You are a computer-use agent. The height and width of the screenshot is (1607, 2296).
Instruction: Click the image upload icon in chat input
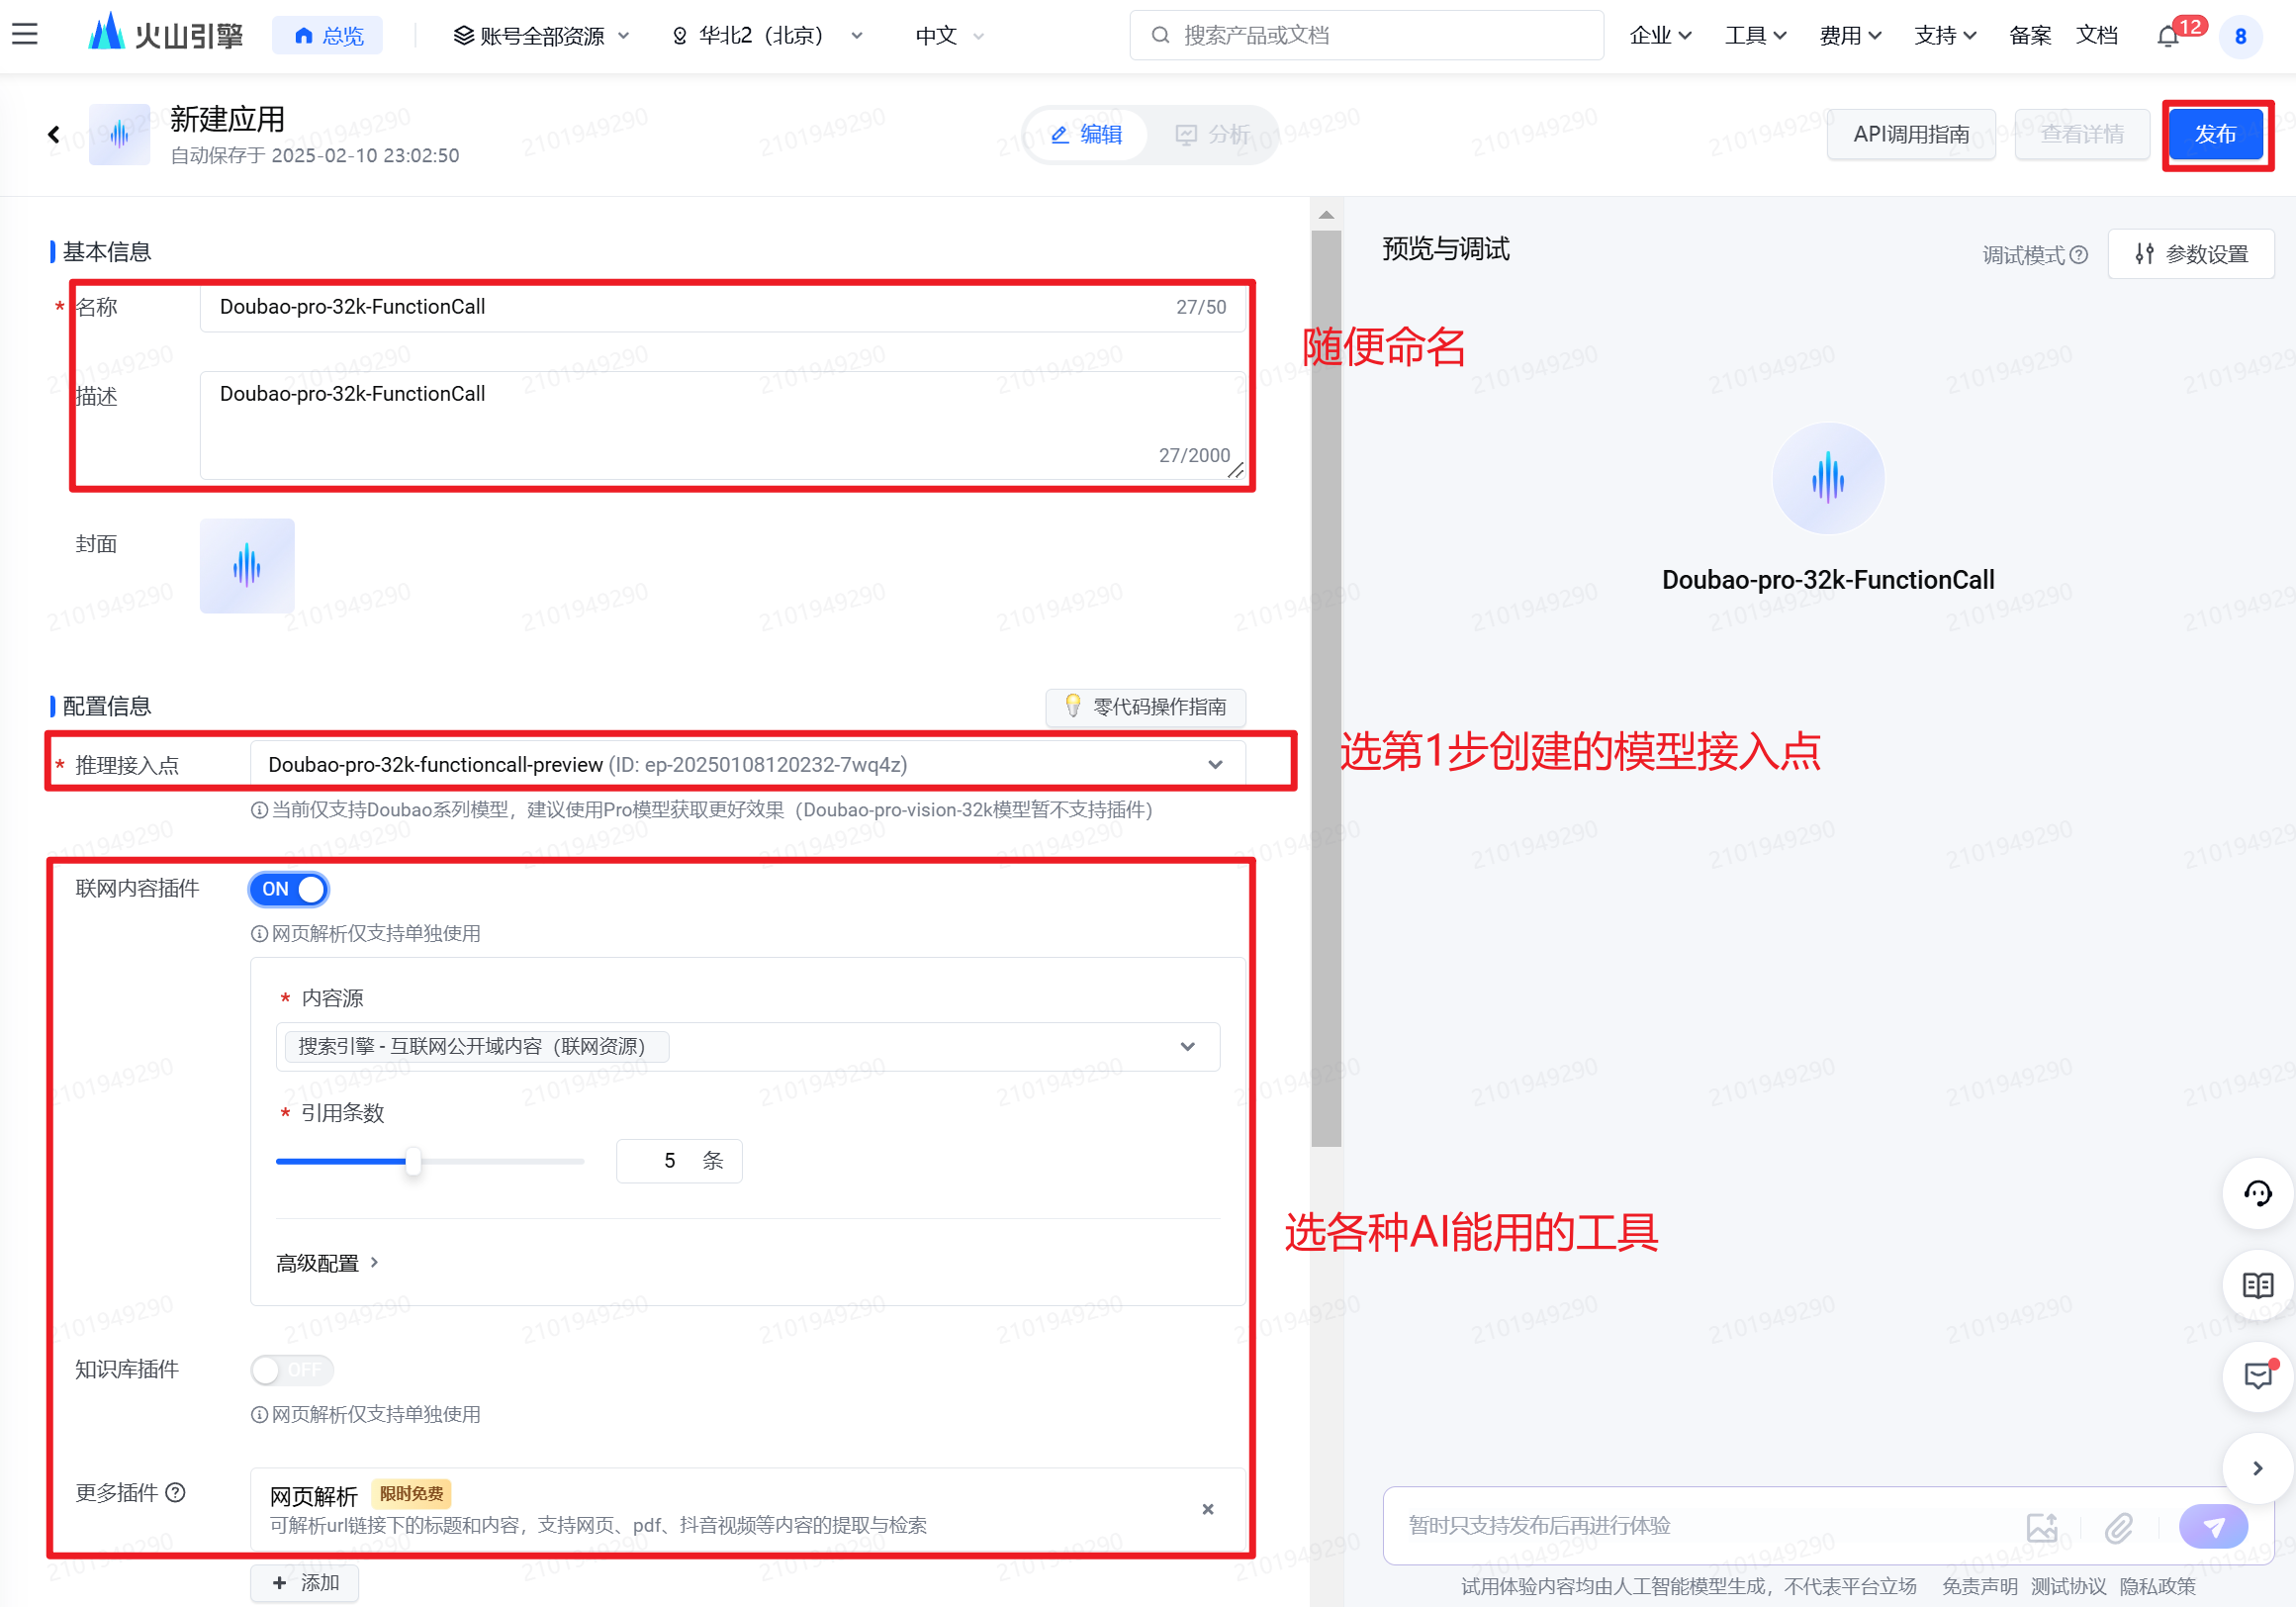coord(2042,1527)
